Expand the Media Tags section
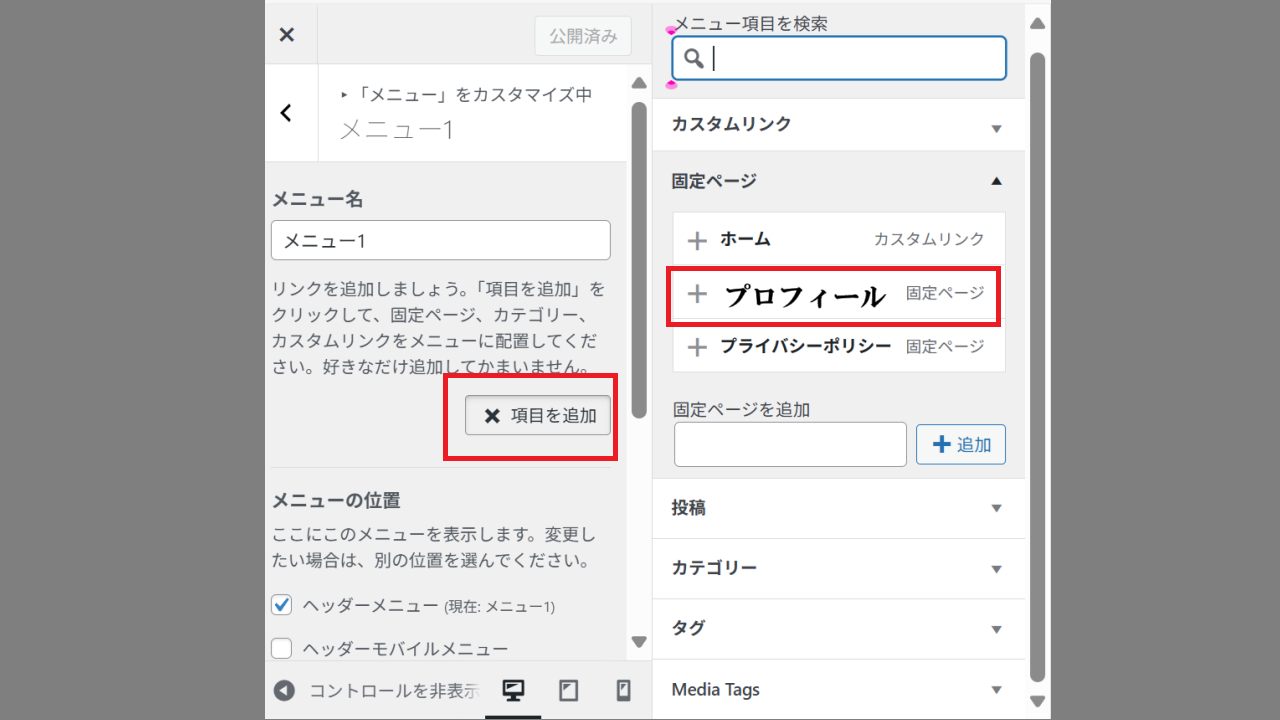This screenshot has width=1280, height=720. click(838, 689)
